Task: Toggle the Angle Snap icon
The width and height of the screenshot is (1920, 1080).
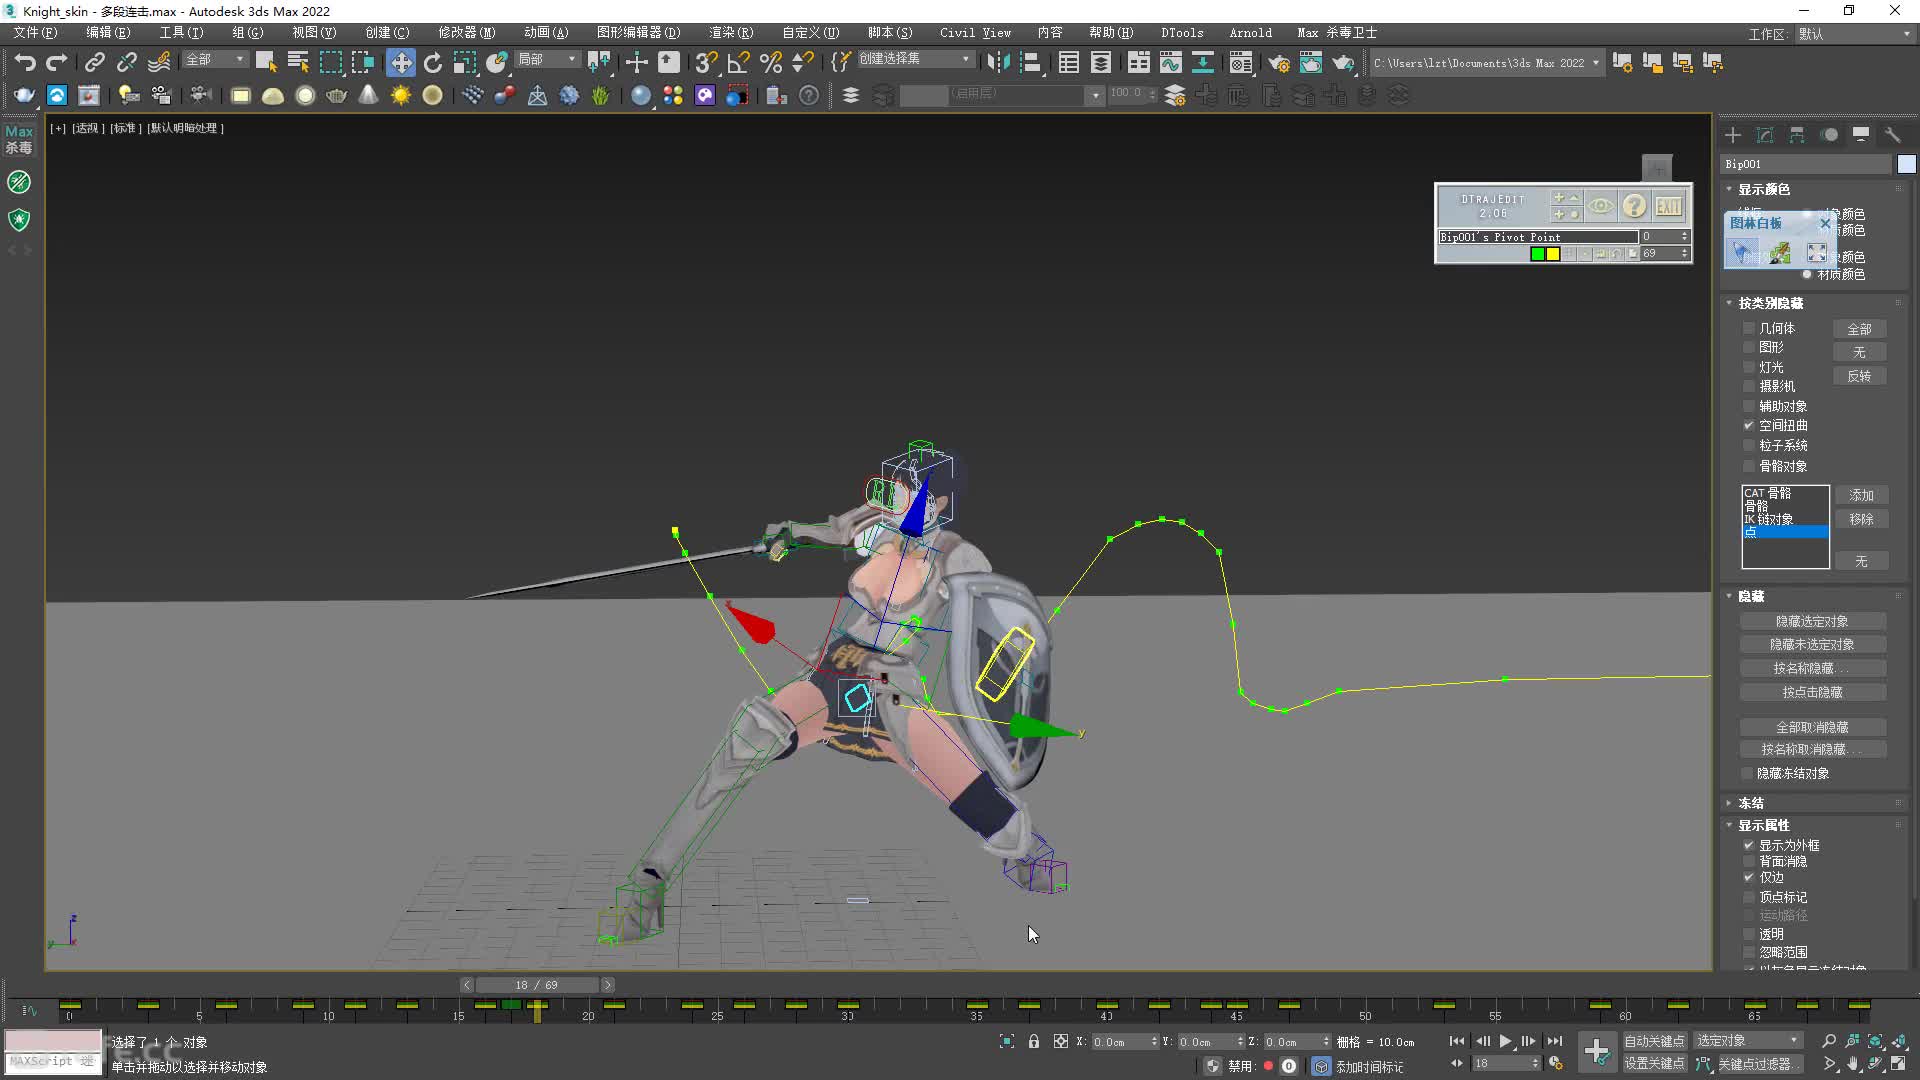Action: point(738,62)
